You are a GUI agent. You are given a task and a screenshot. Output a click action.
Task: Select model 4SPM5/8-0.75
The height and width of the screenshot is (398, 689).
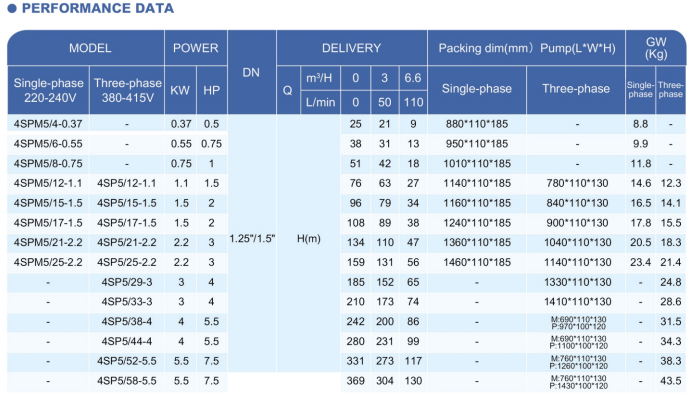click(x=48, y=163)
